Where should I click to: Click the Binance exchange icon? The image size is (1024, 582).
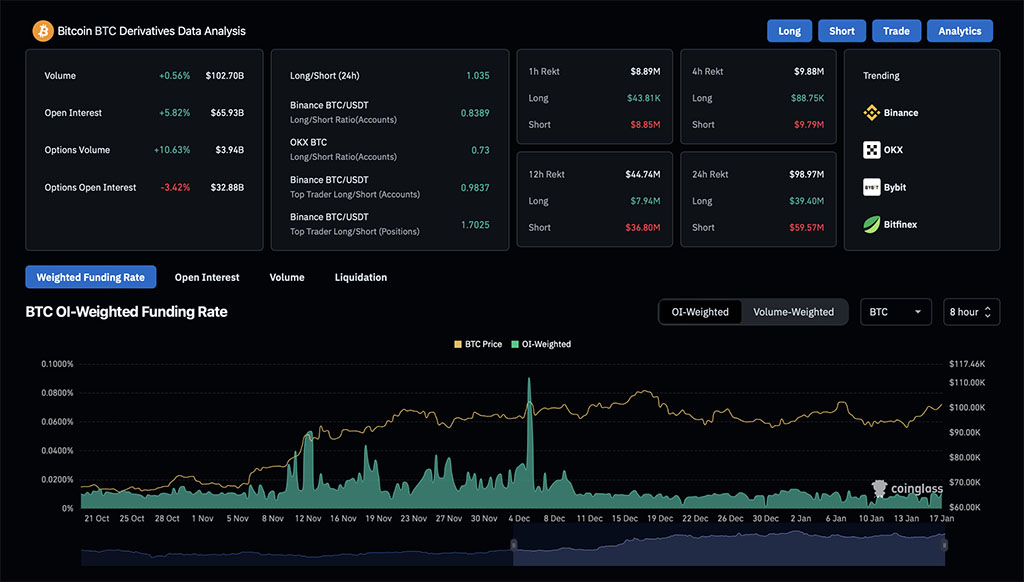pos(871,113)
